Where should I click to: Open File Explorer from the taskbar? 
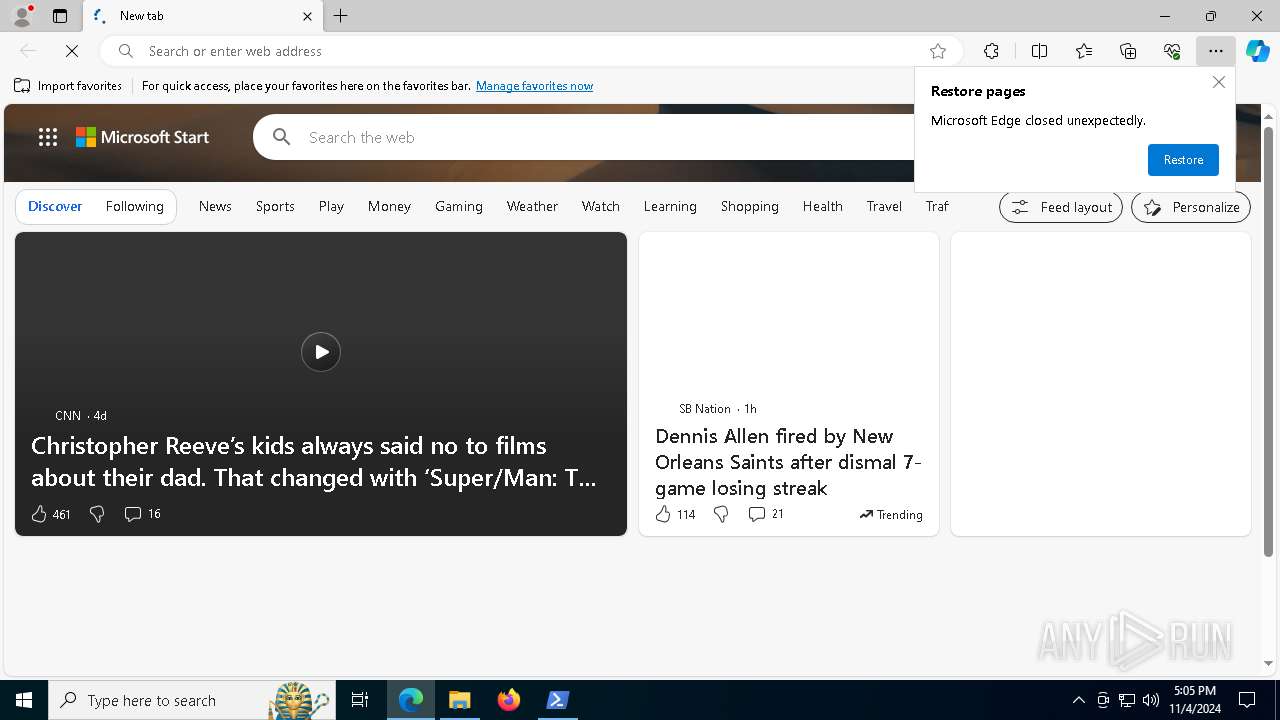pyautogui.click(x=459, y=700)
